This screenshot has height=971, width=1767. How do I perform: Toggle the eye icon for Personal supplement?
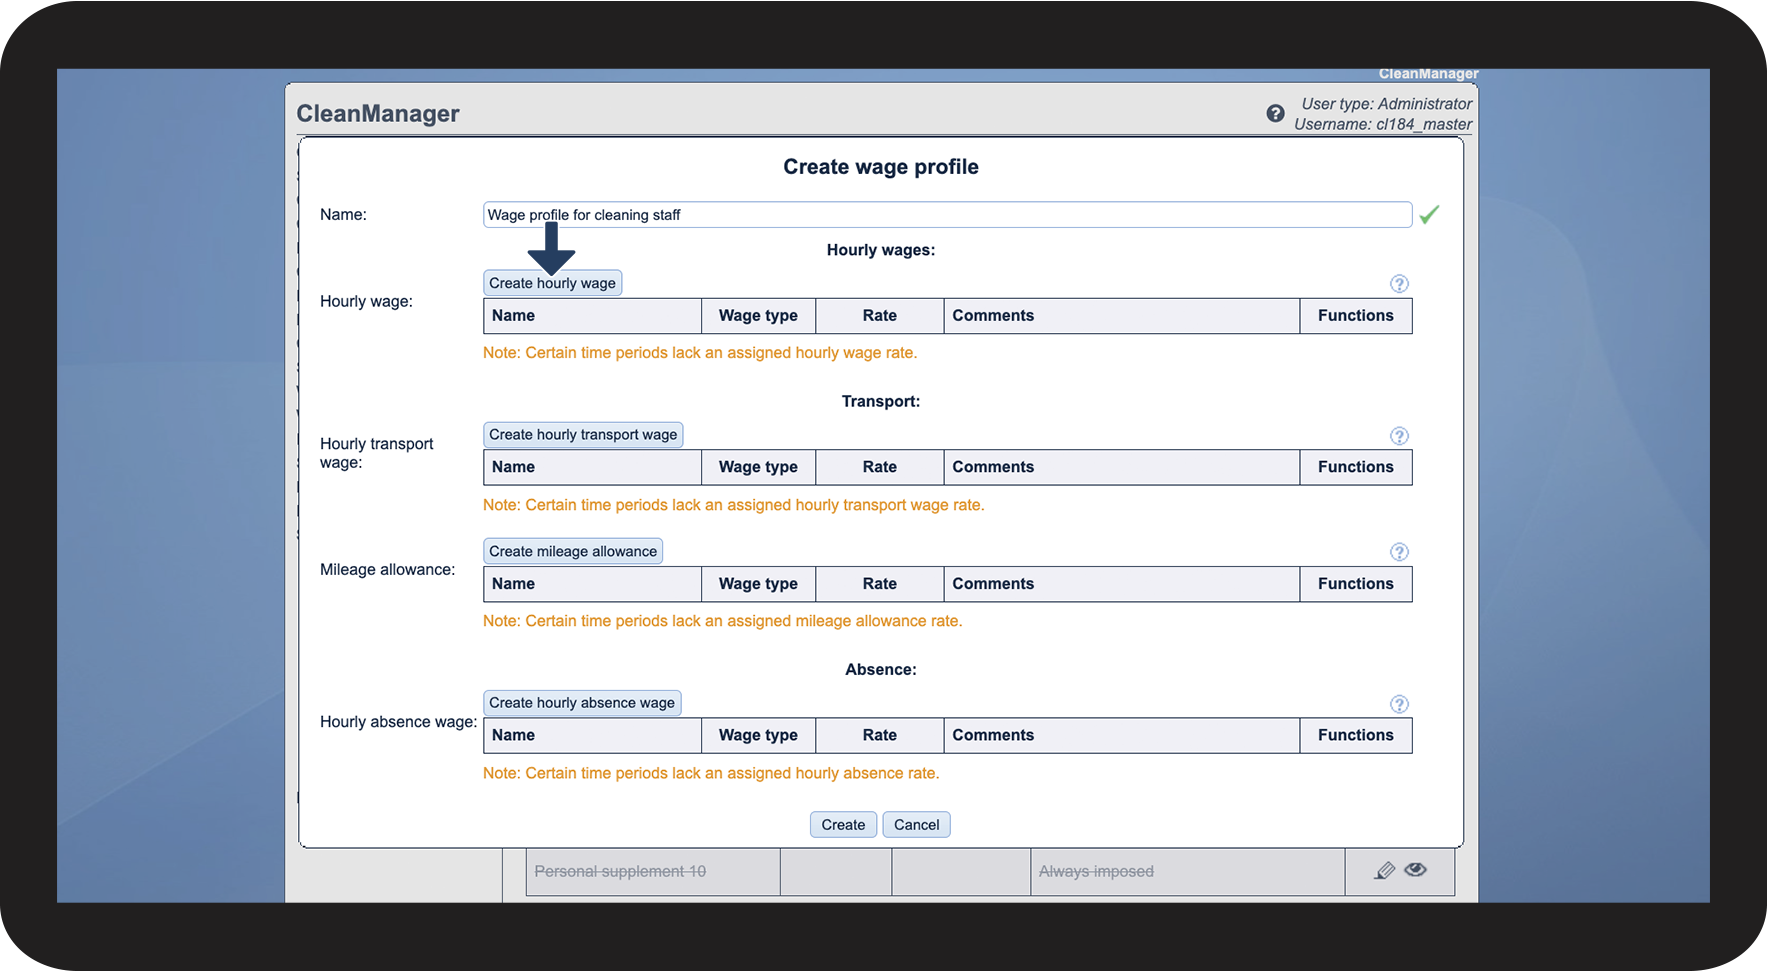tap(1415, 870)
